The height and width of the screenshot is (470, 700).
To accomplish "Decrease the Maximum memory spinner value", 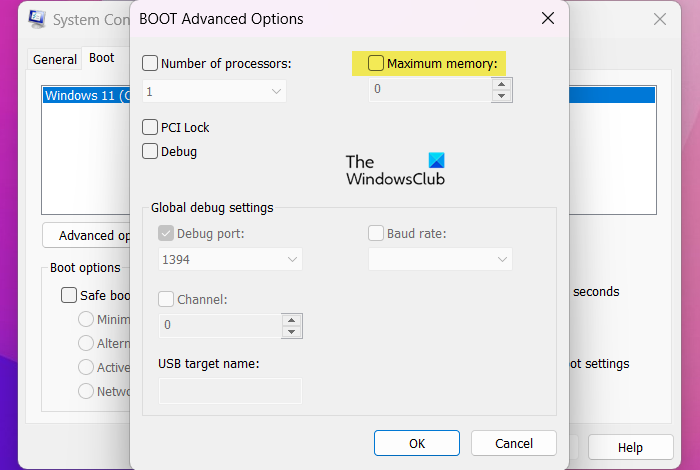I will pyautogui.click(x=501, y=96).
